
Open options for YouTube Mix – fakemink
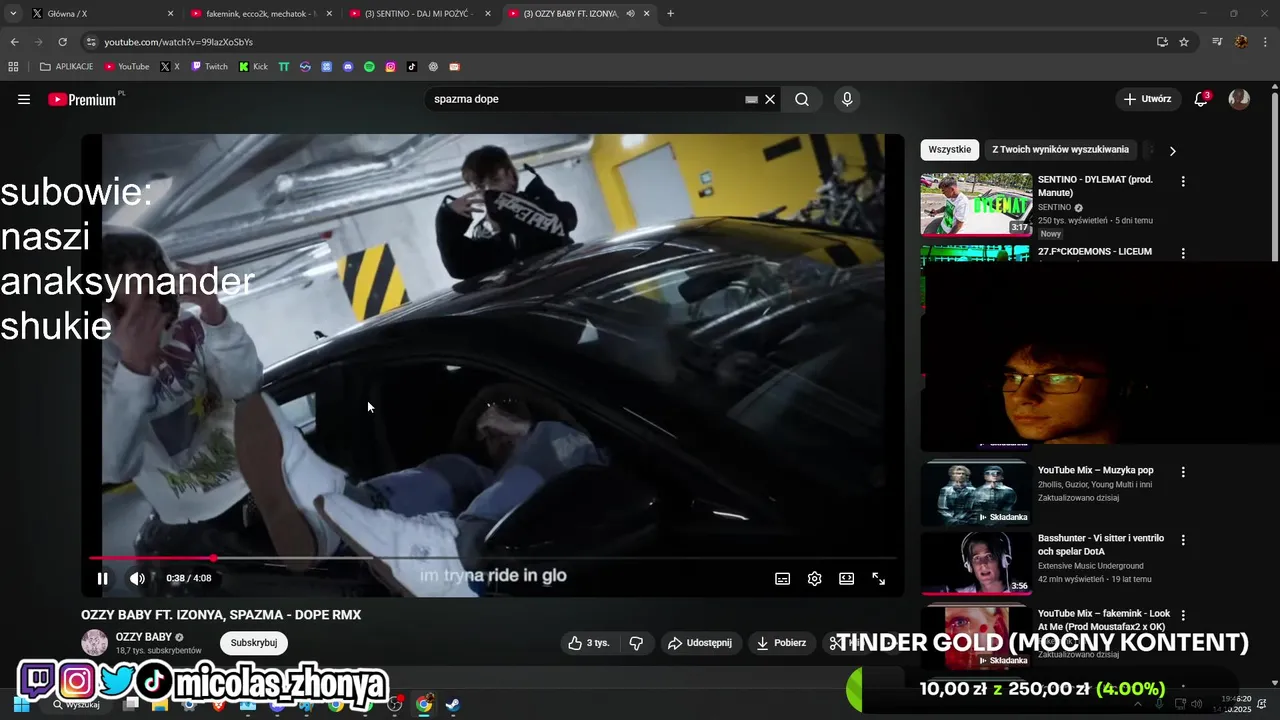pos(1183,616)
